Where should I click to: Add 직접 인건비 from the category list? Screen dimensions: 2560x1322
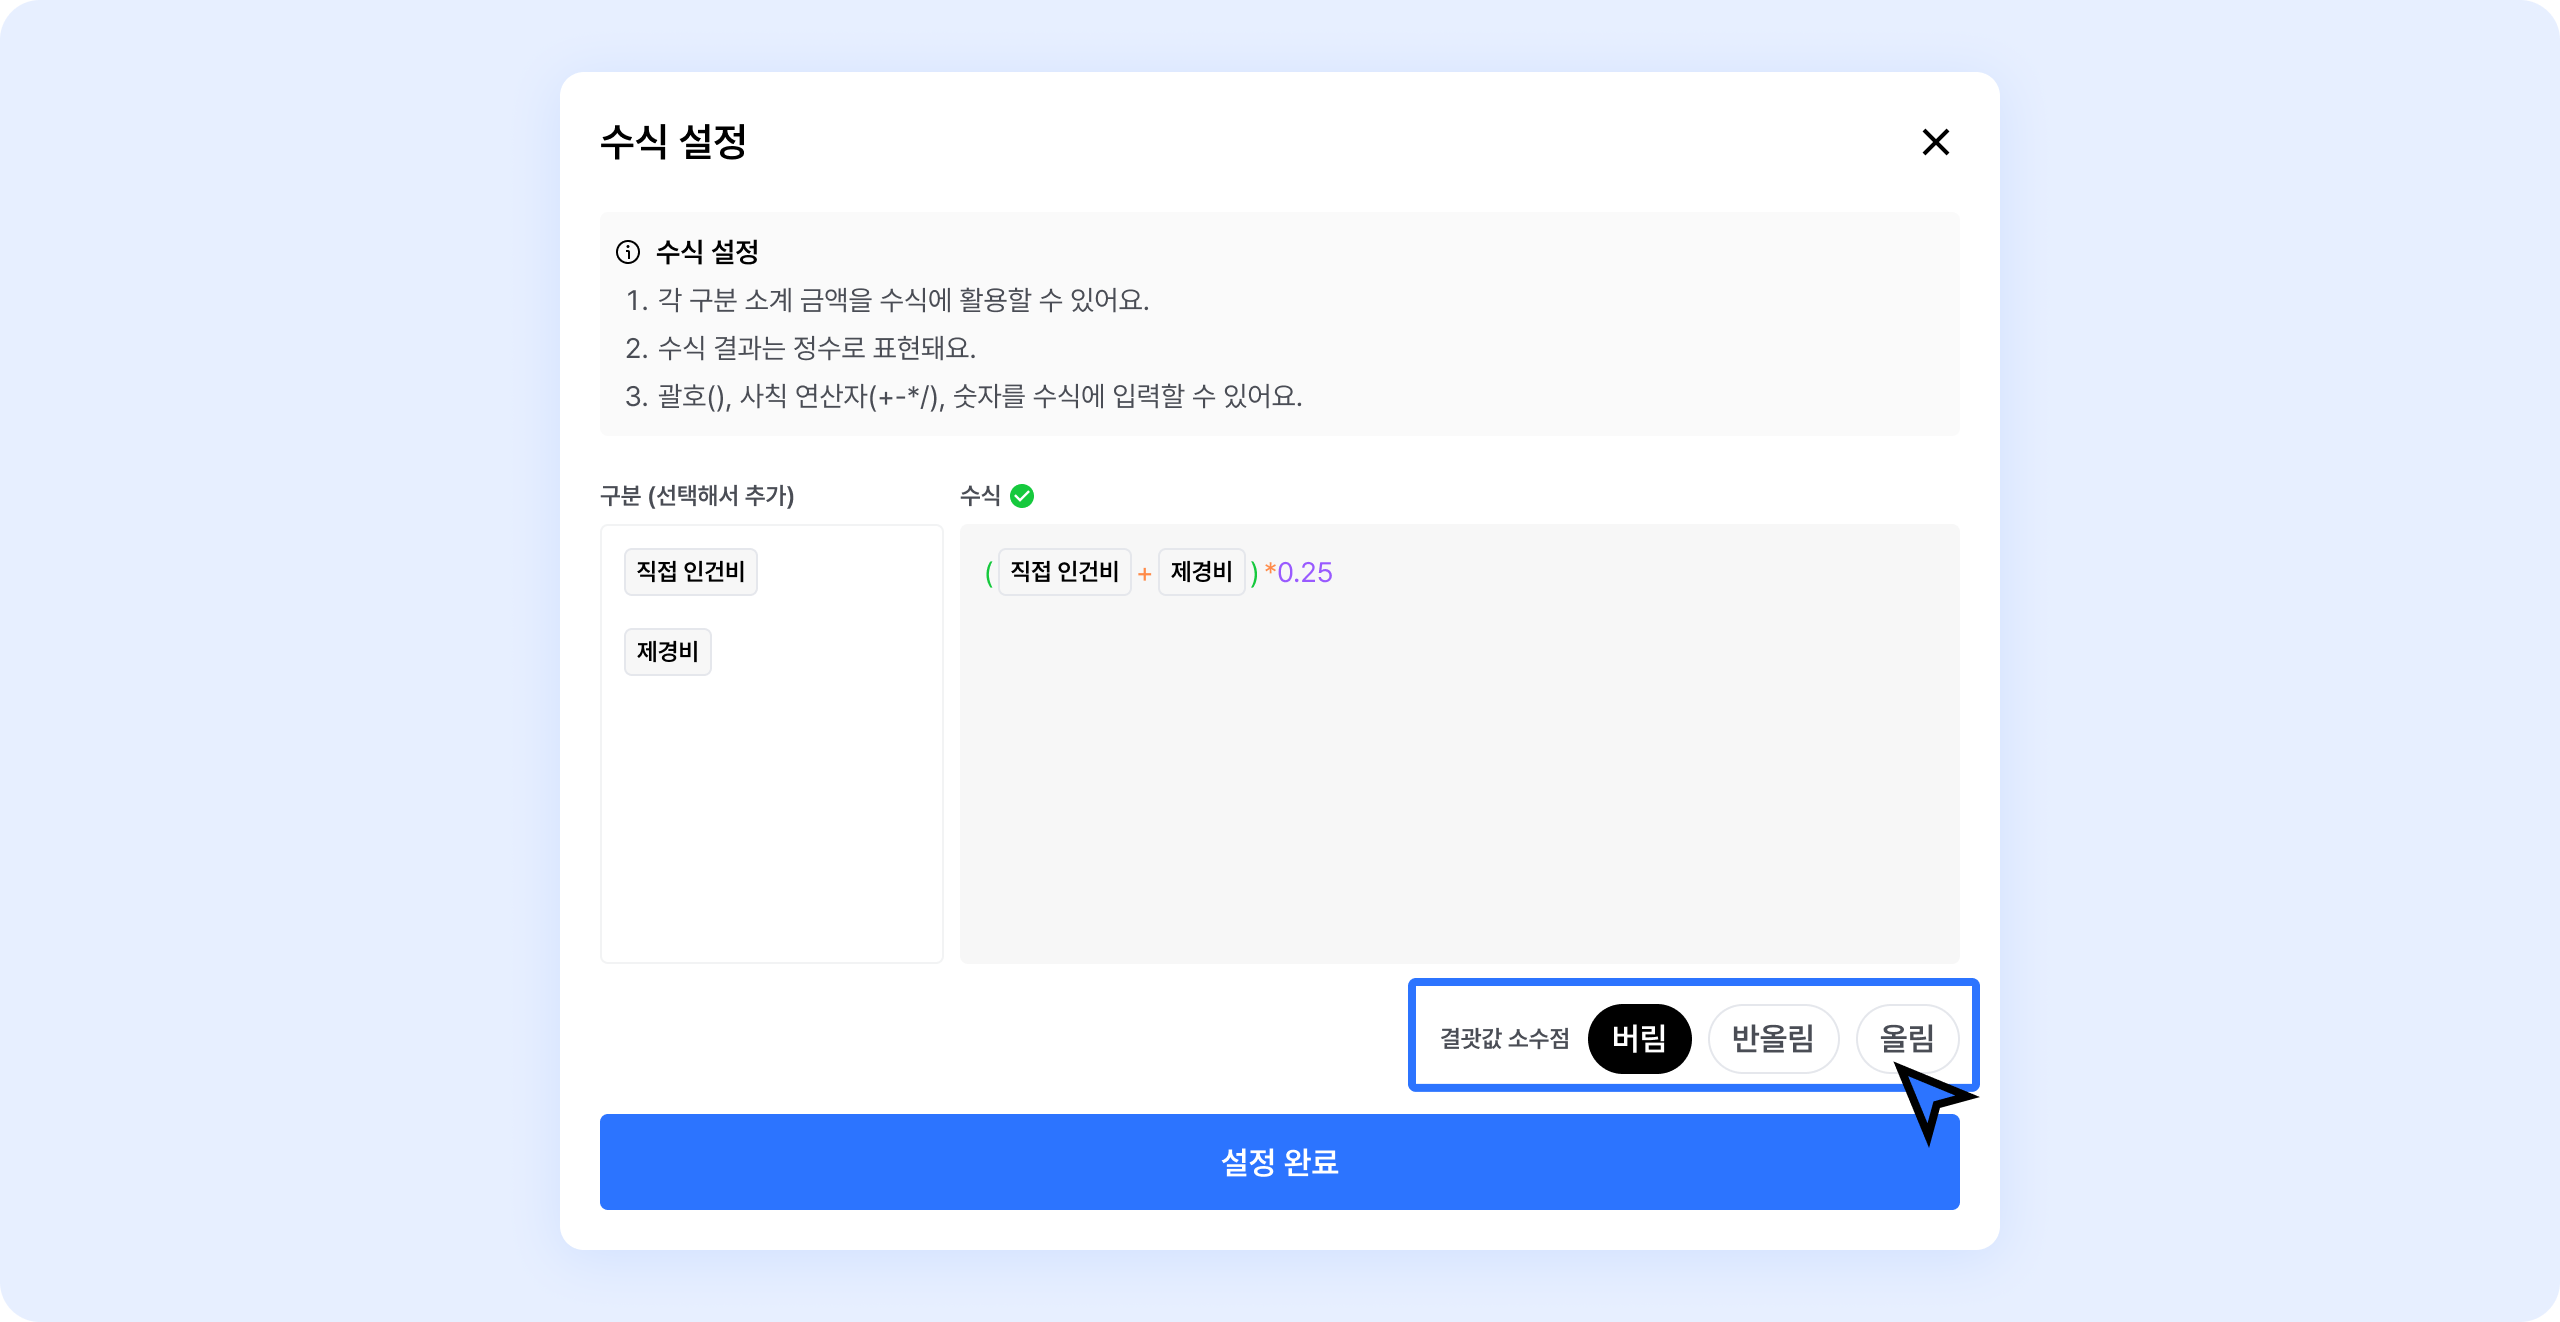point(690,572)
